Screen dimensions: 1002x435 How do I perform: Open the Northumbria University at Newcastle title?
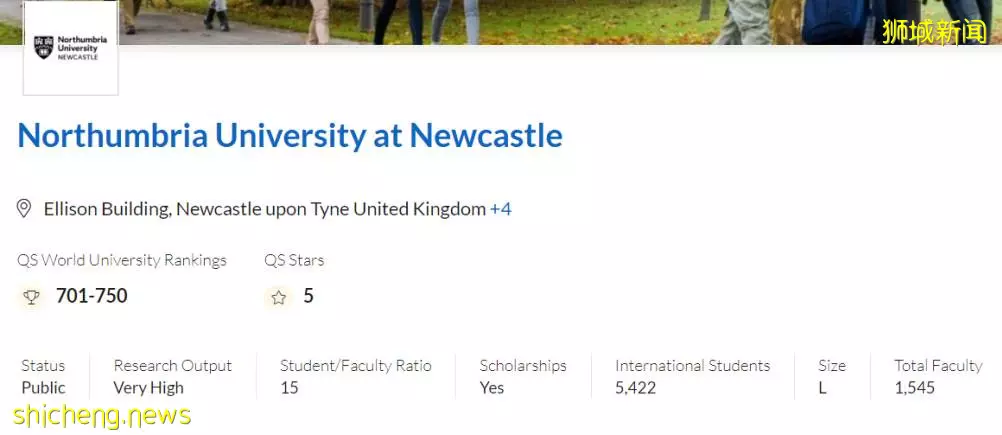(x=289, y=135)
